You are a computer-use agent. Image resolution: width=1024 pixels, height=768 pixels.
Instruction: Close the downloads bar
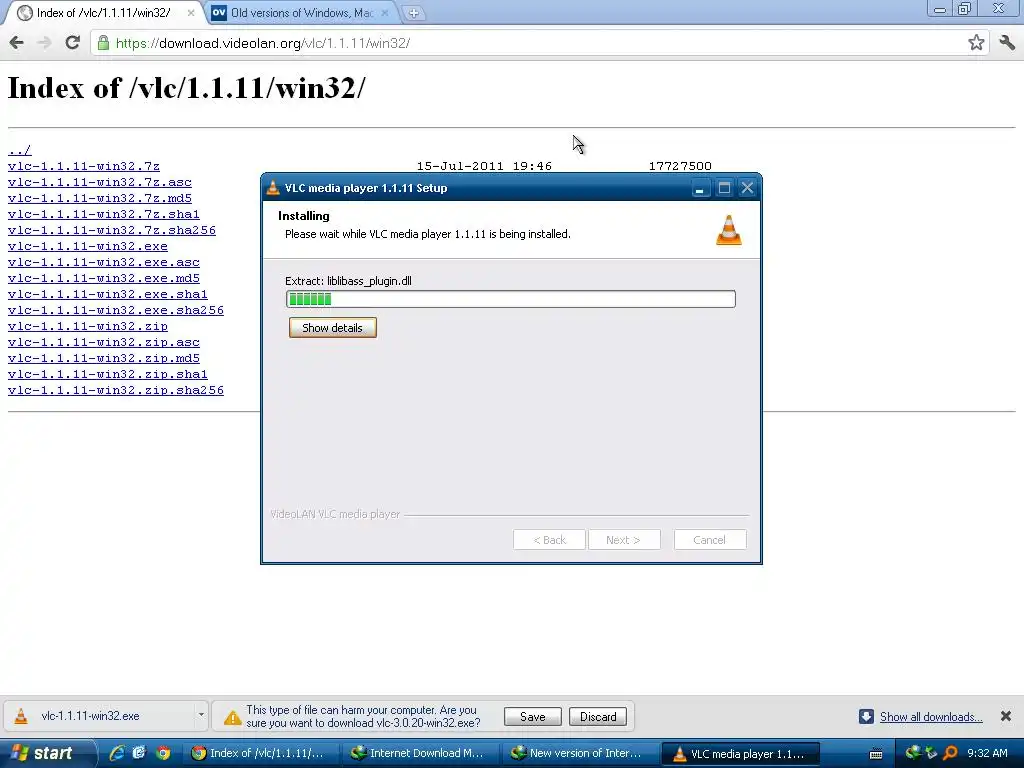pyautogui.click(x=1006, y=716)
